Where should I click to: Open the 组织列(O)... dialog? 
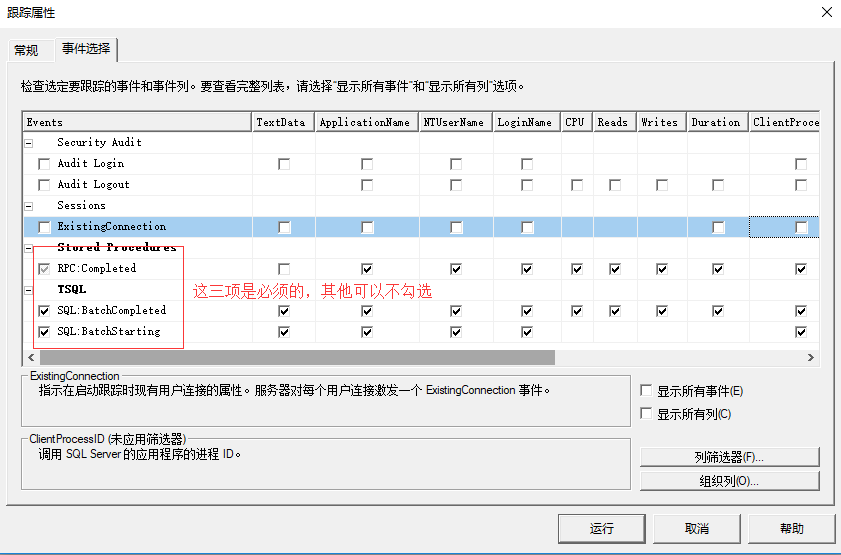coord(729,481)
